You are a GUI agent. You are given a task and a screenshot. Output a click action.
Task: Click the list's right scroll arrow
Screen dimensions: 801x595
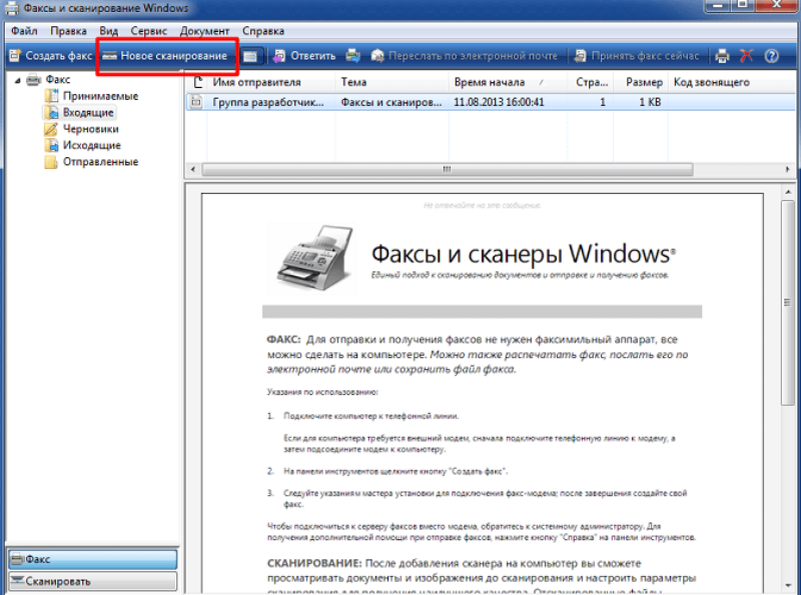click(x=787, y=169)
